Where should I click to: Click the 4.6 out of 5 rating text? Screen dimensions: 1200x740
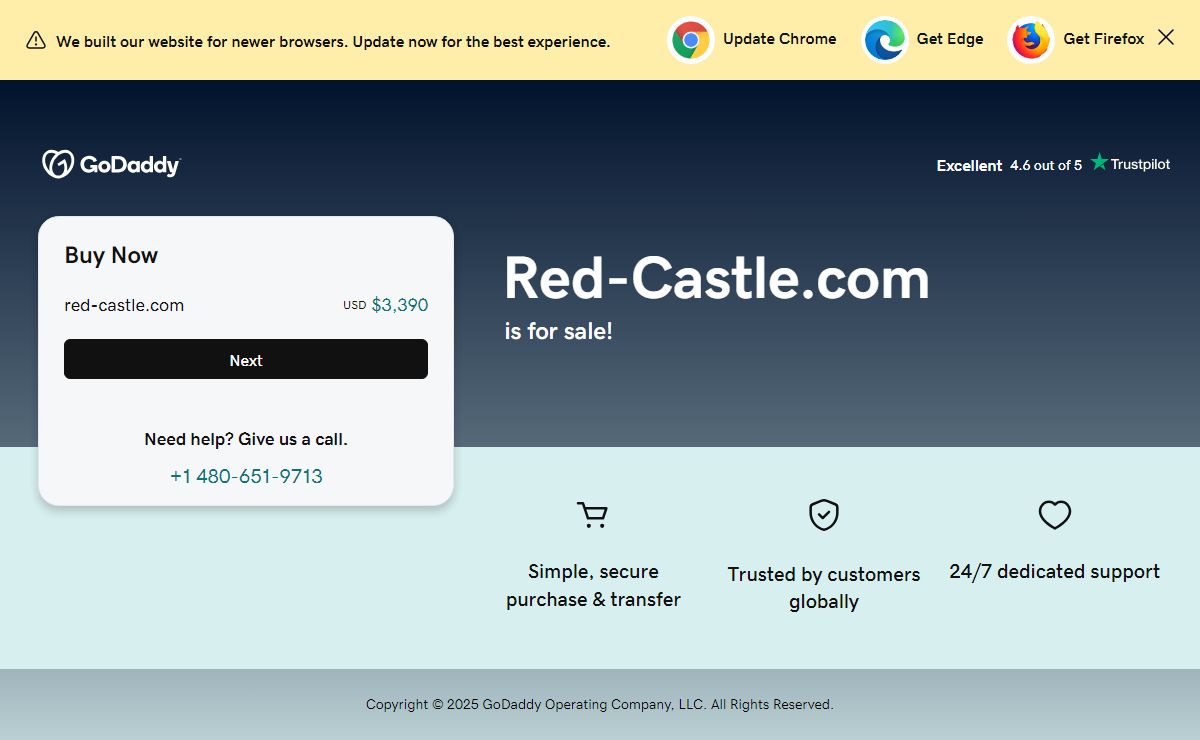[1046, 165]
